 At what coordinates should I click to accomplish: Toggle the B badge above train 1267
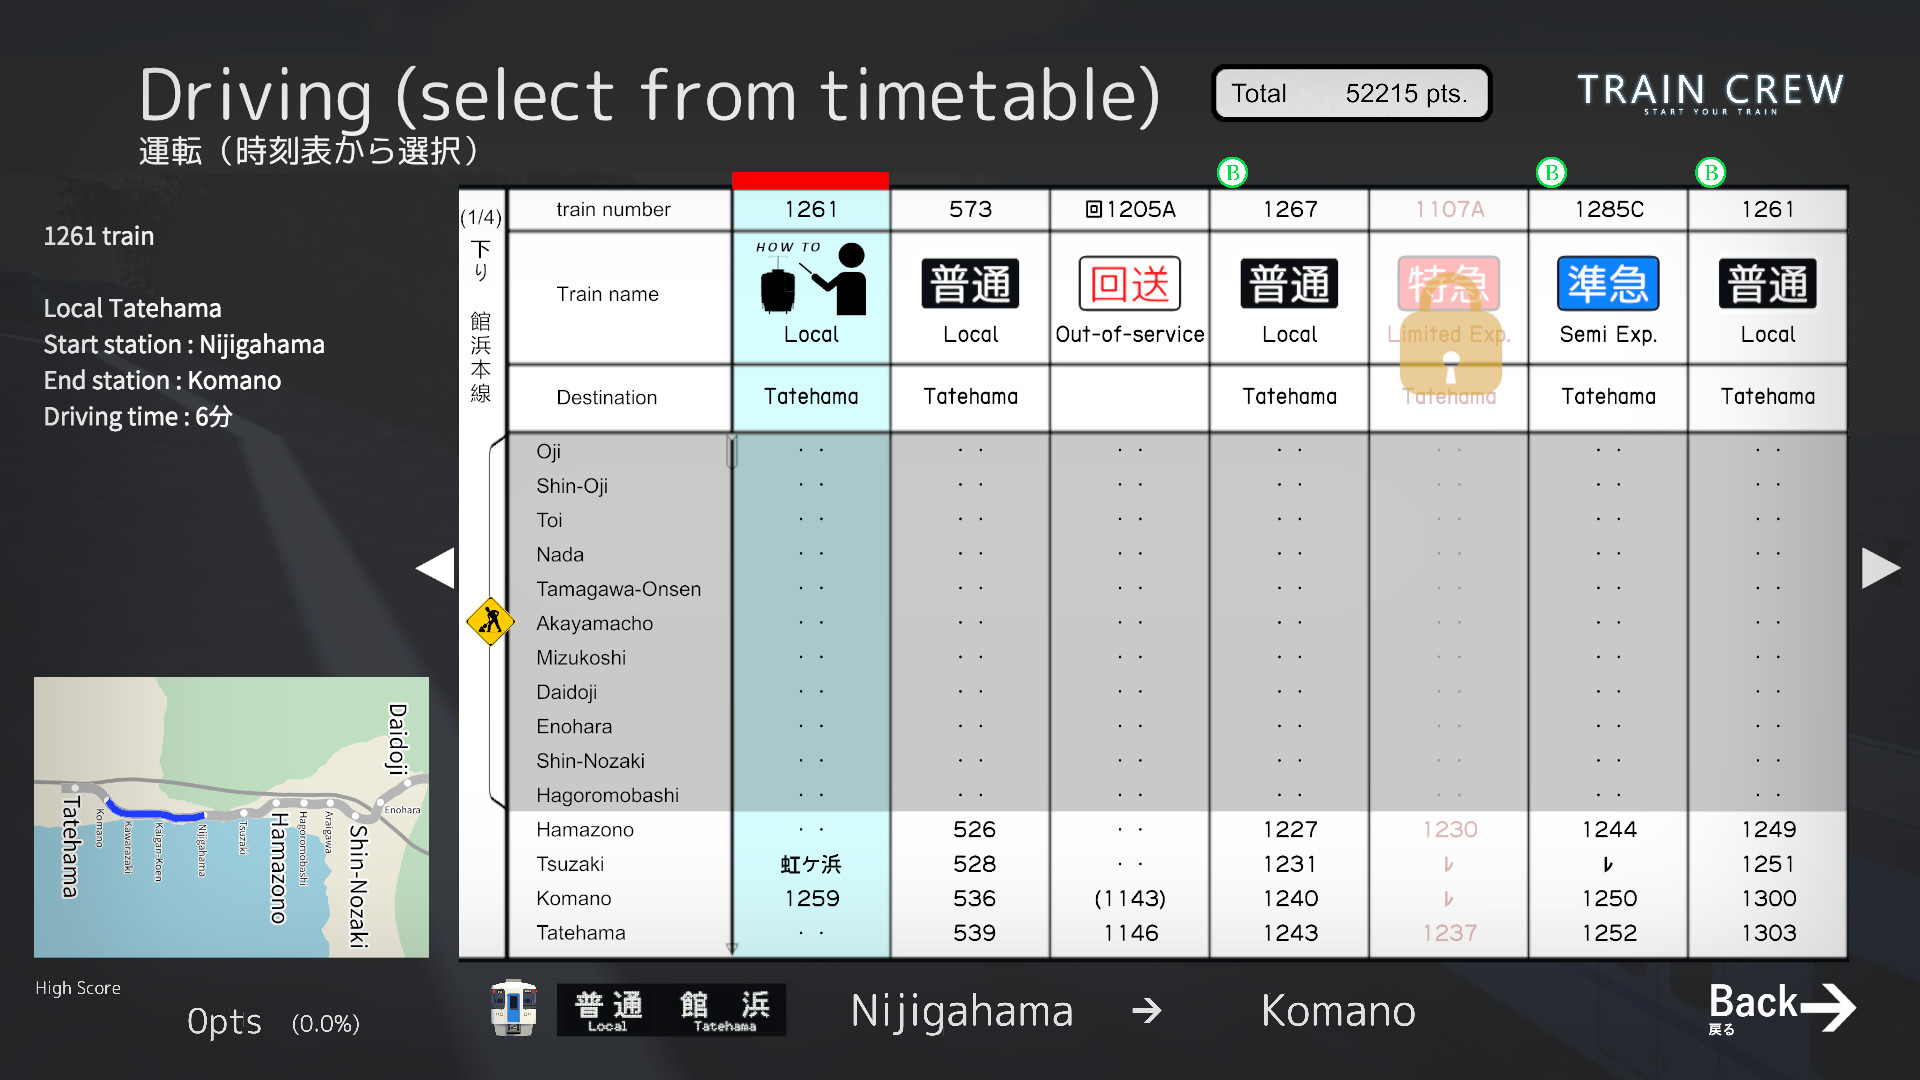pos(1232,171)
